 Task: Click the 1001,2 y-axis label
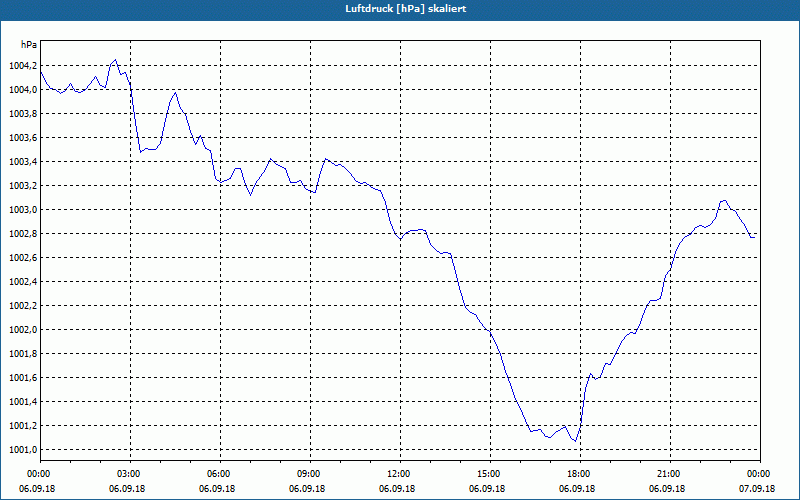[x=23, y=426]
